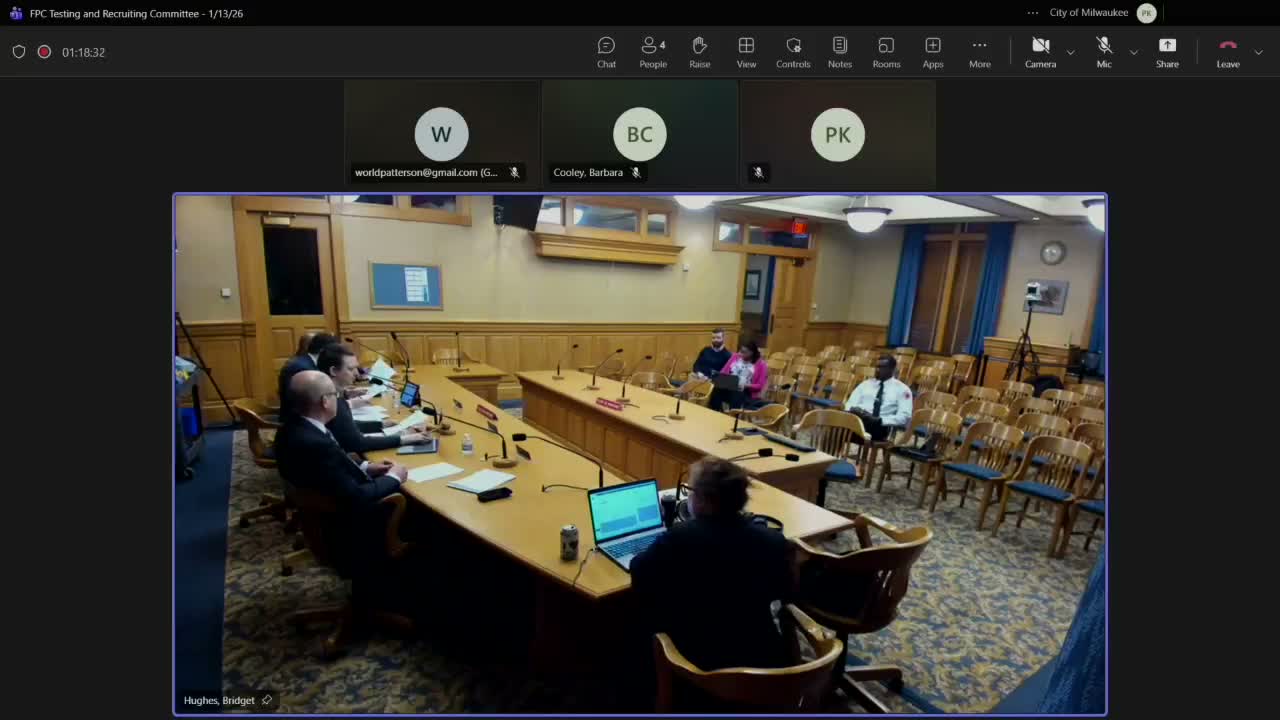This screenshot has height=720, width=1280.
Task: Click the PK profile avatar
Action: [x=1146, y=13]
